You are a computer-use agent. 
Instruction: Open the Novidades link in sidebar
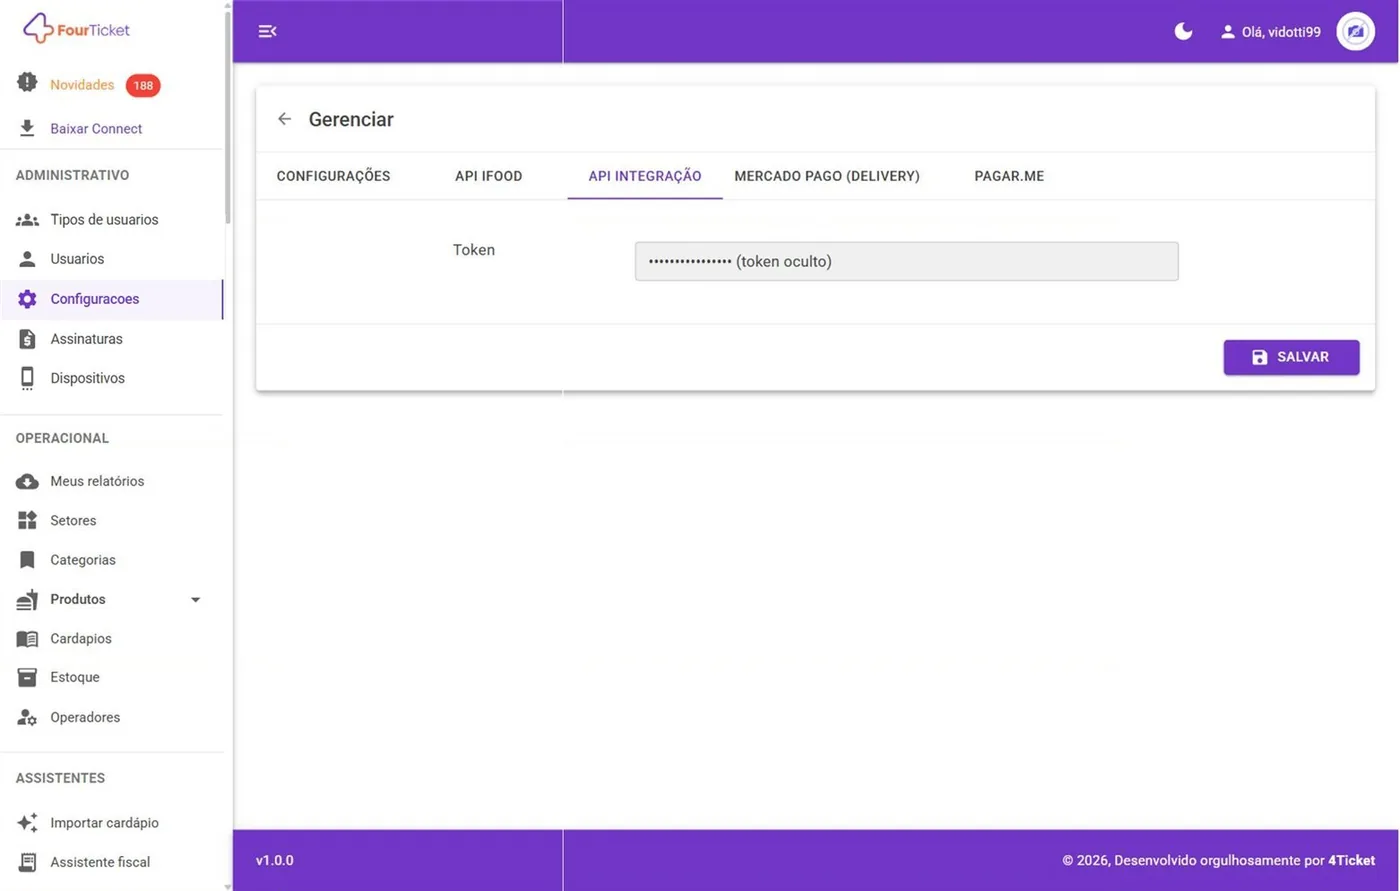[82, 85]
